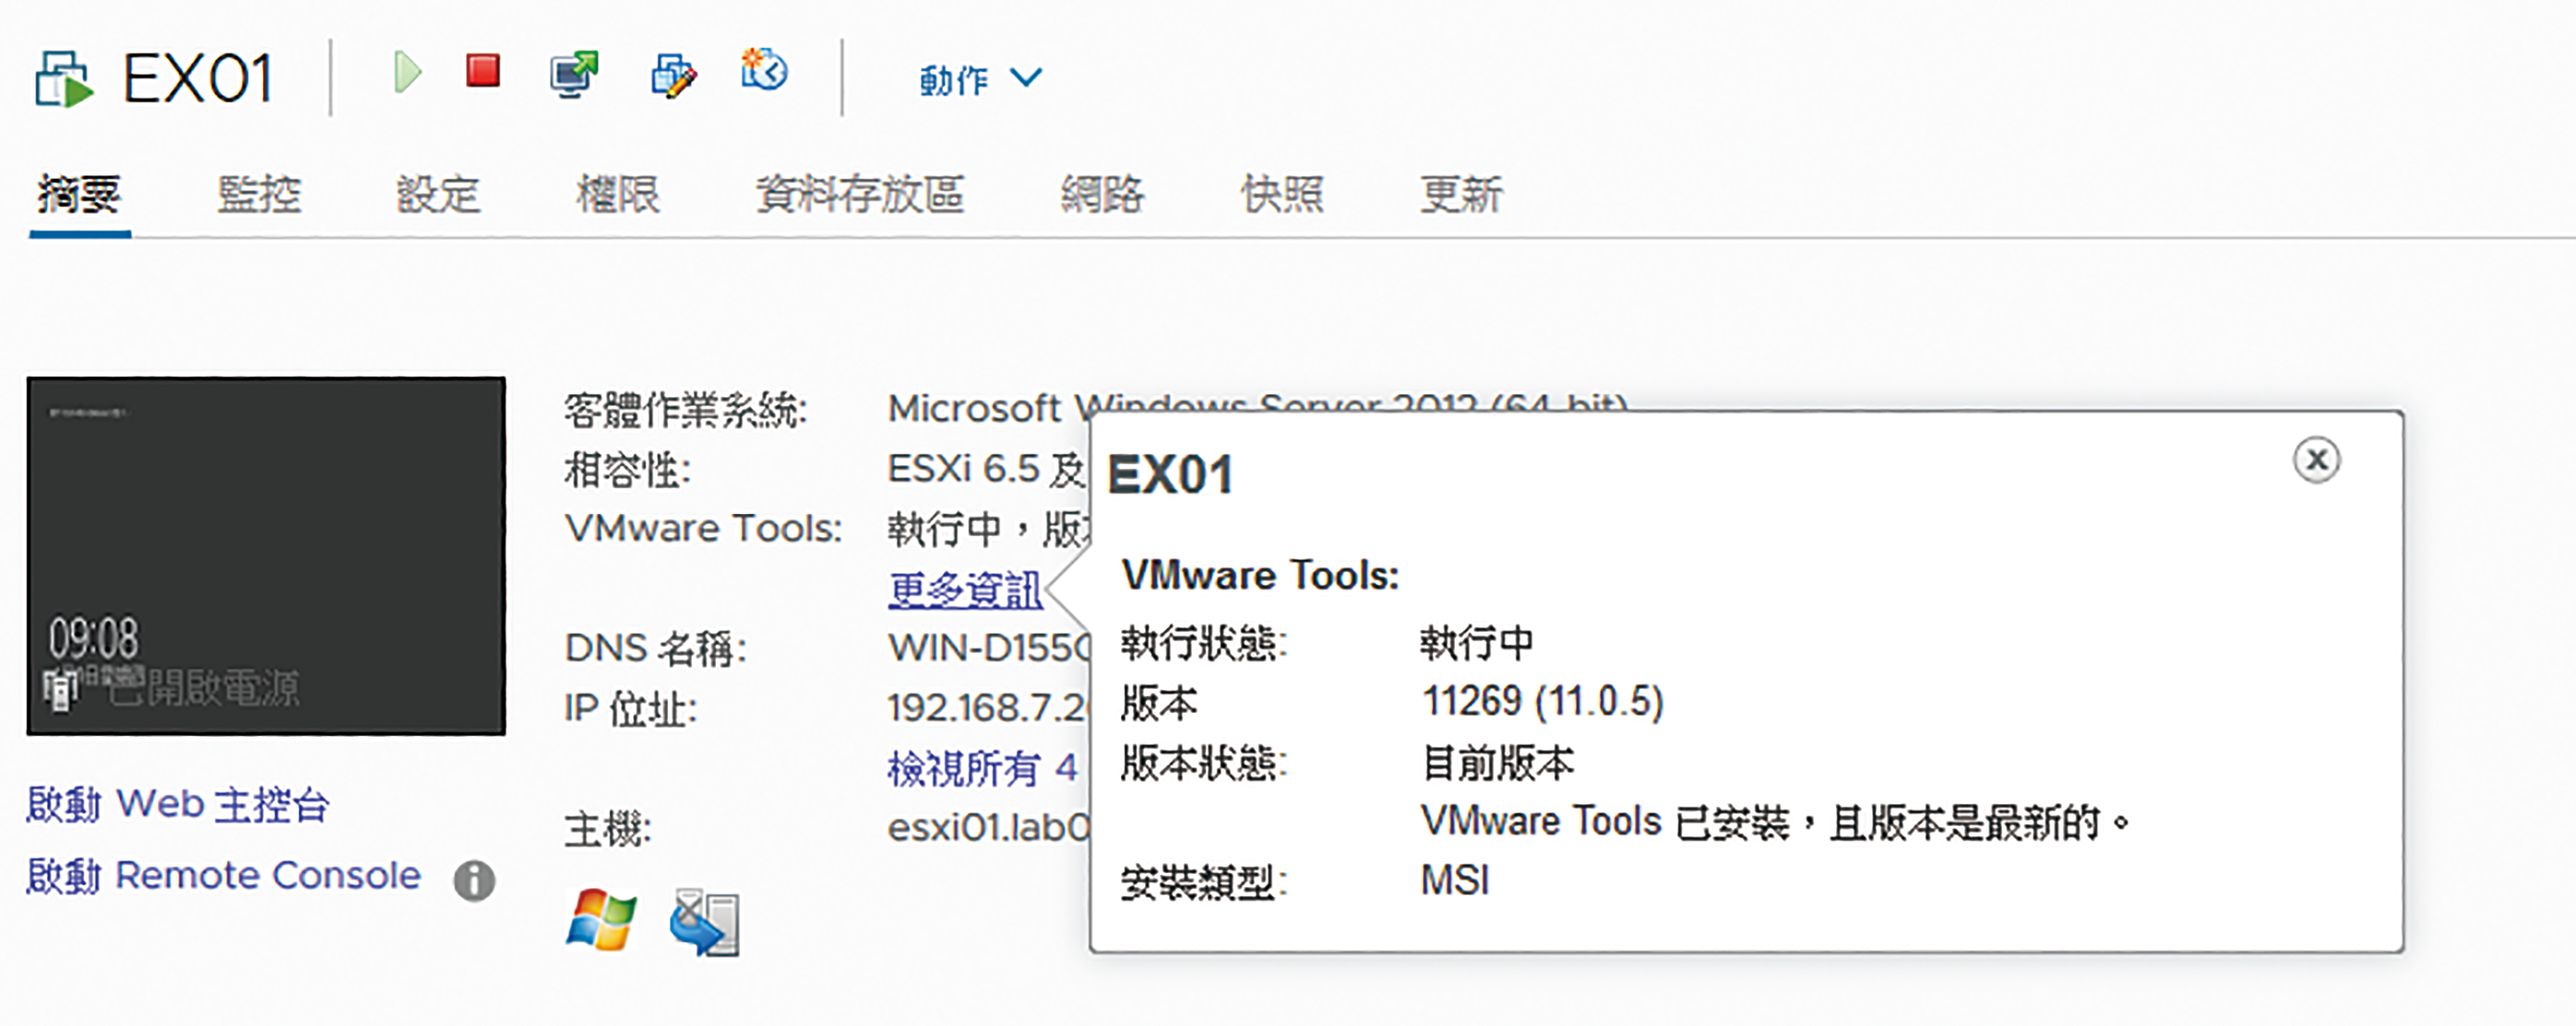The image size is (2576, 1026).
Task: Switch to the 網路 tab
Action: (1102, 194)
